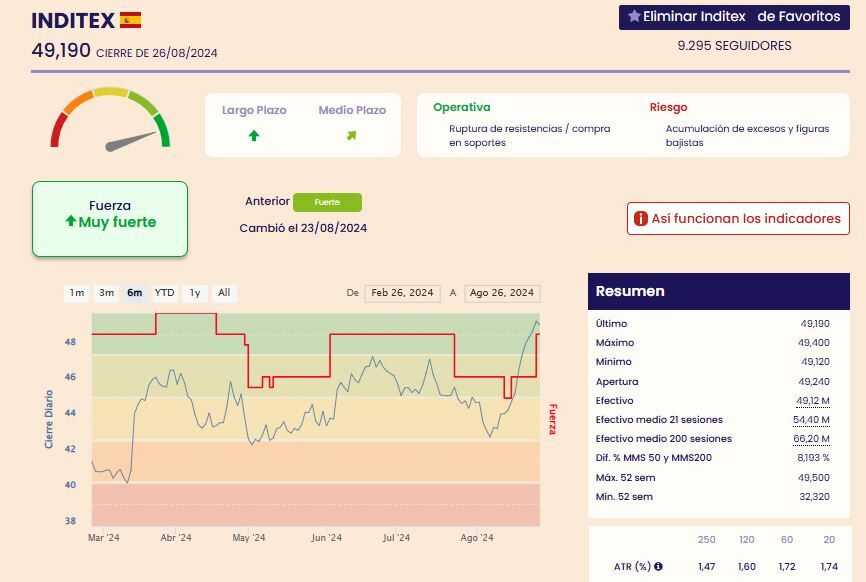866x582 pixels.
Task: Click the star icon in favorites button
Action: [x=635, y=16]
